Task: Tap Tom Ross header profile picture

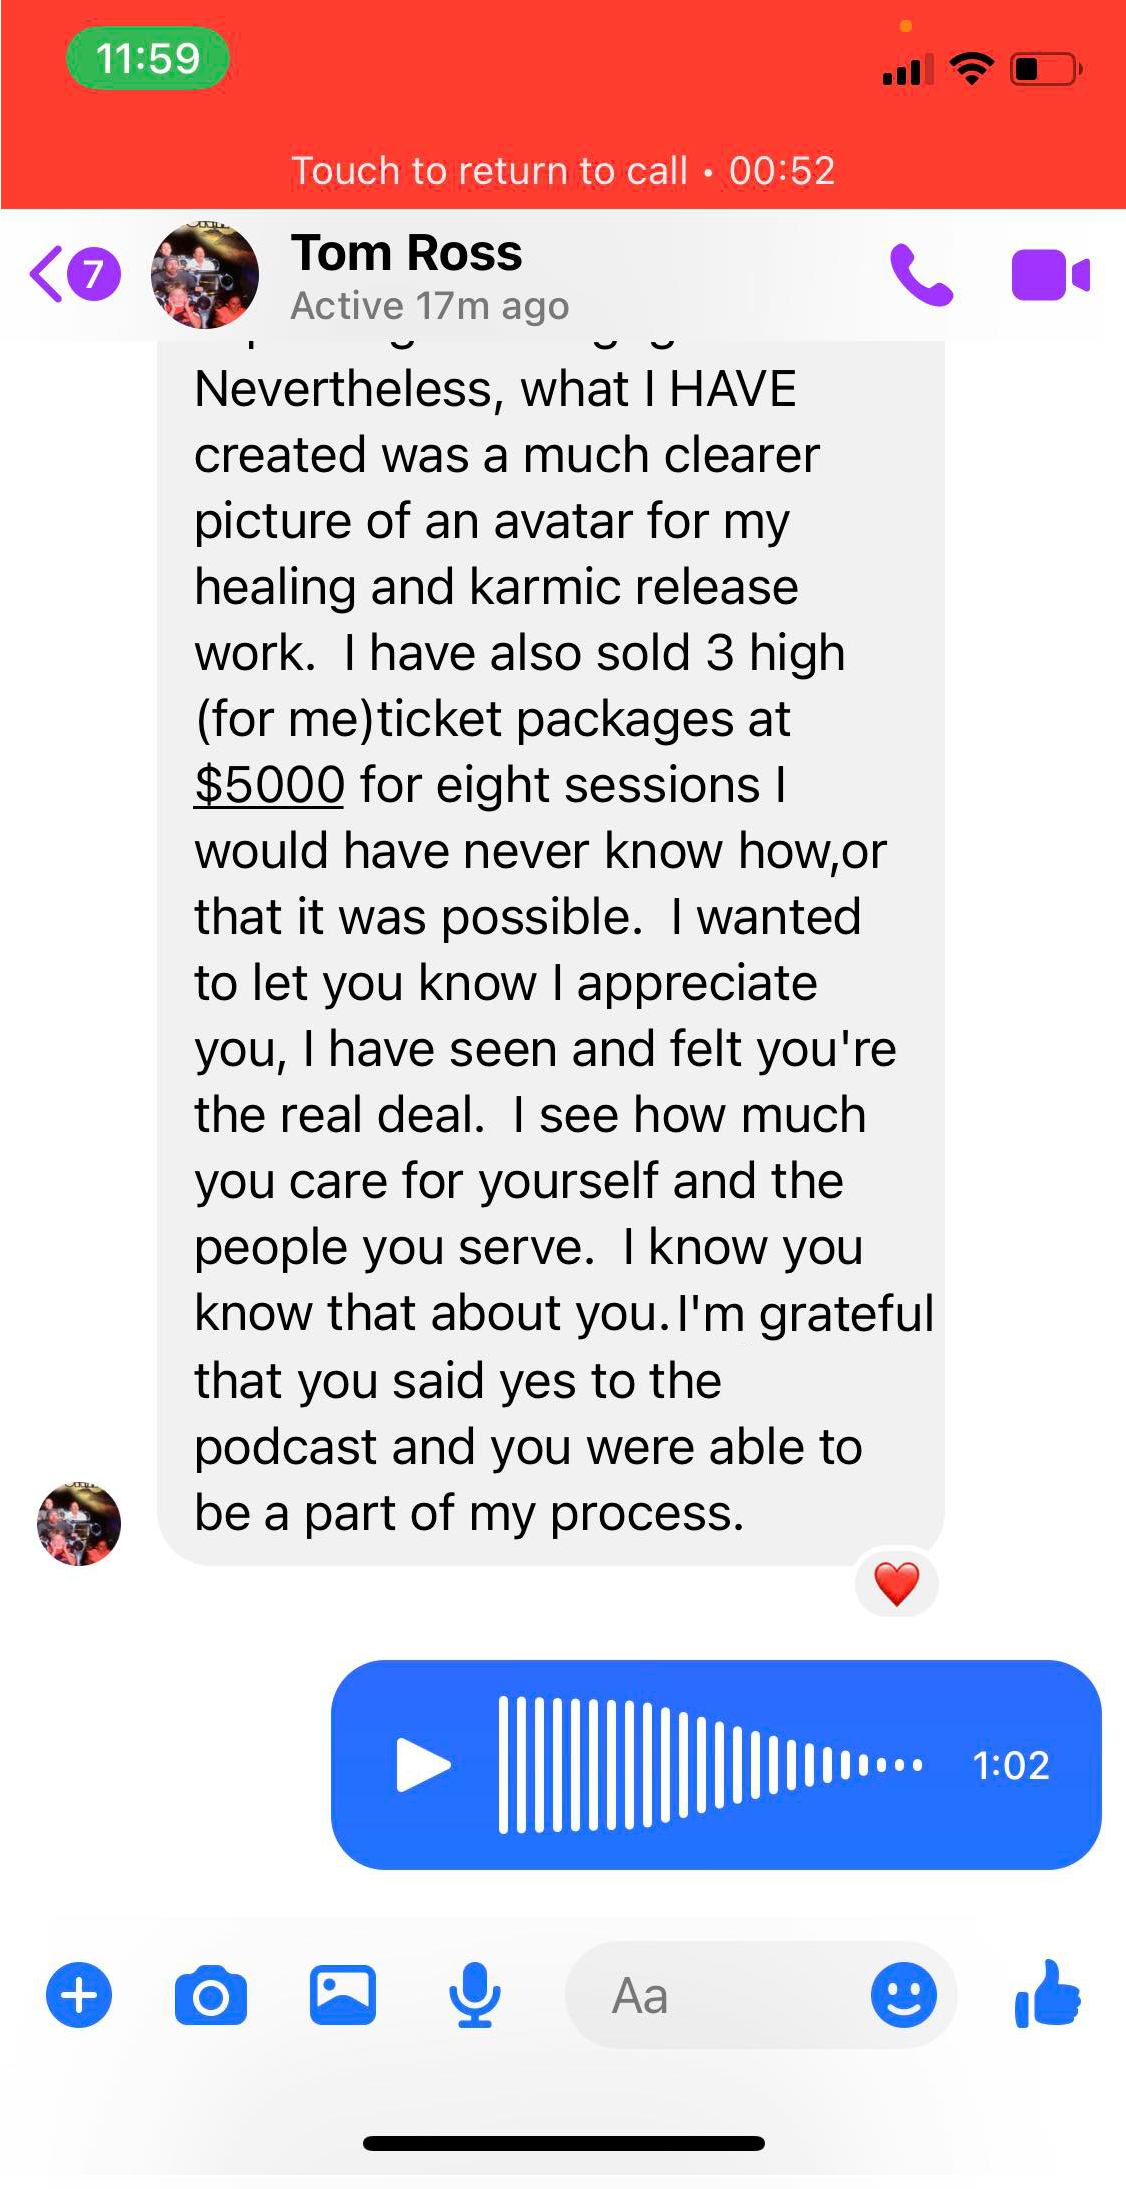Action: [205, 275]
